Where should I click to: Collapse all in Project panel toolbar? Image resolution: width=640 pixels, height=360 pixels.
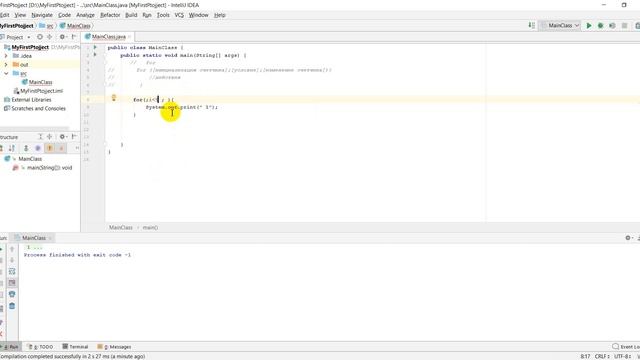(x=49, y=37)
